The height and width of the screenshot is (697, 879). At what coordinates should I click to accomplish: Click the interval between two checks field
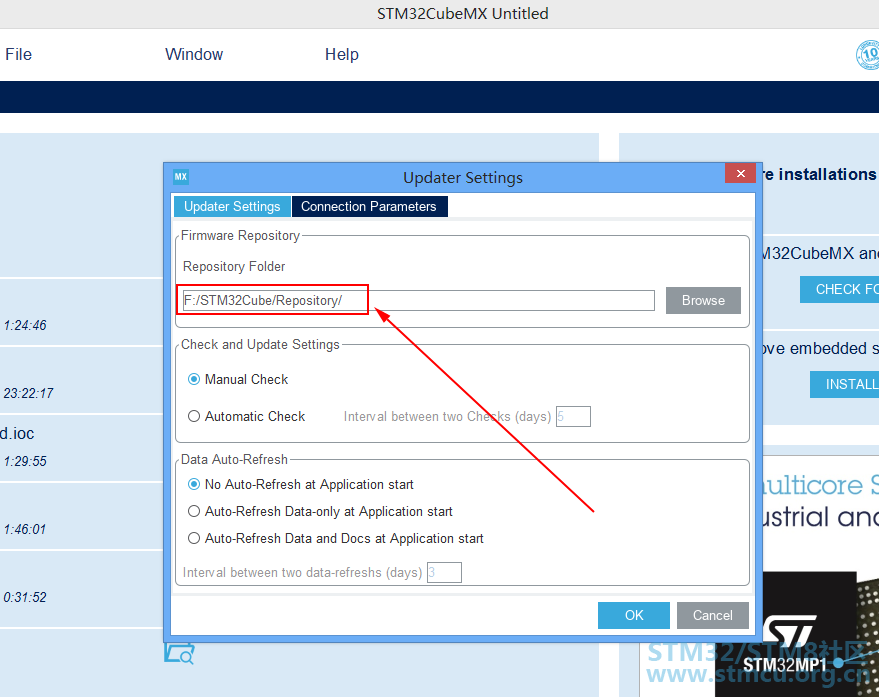click(x=573, y=417)
